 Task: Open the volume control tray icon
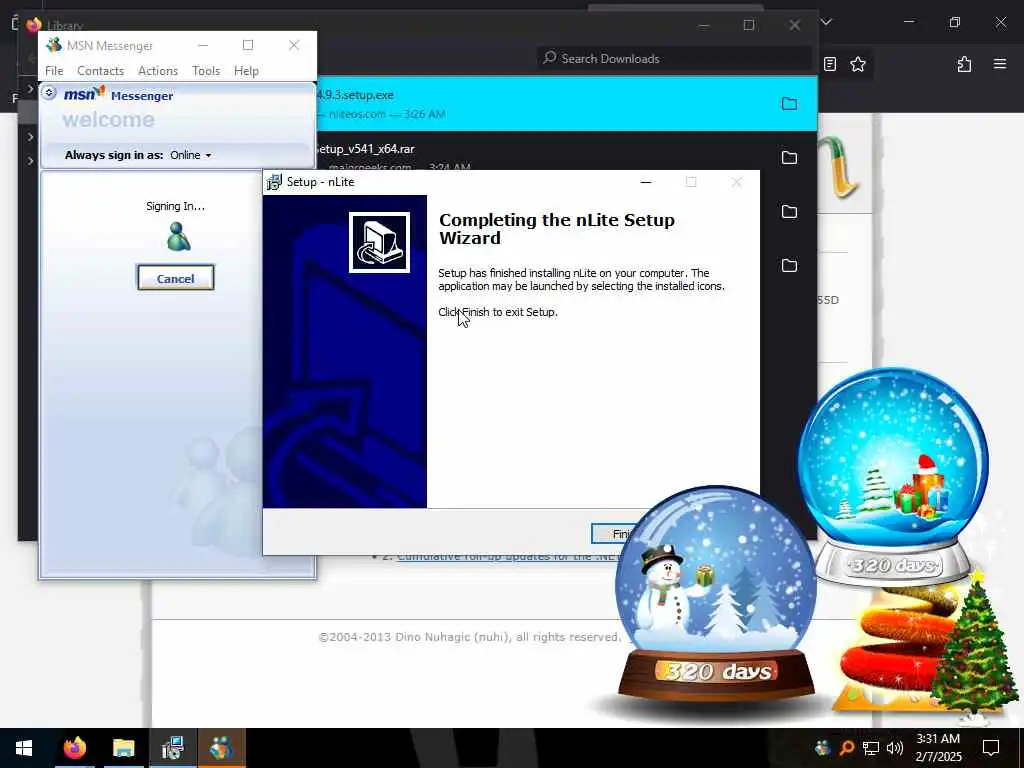[x=895, y=748]
